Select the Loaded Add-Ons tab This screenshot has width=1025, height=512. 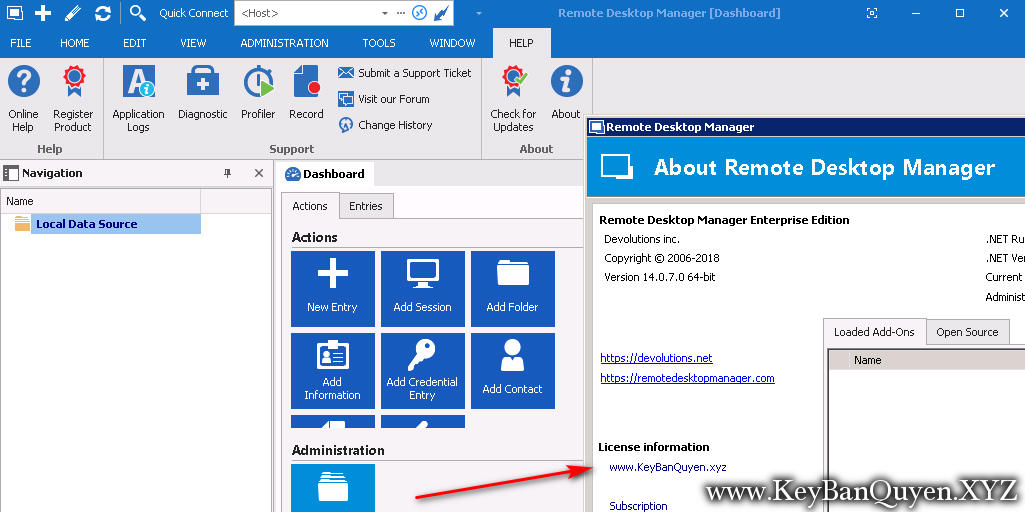click(874, 332)
